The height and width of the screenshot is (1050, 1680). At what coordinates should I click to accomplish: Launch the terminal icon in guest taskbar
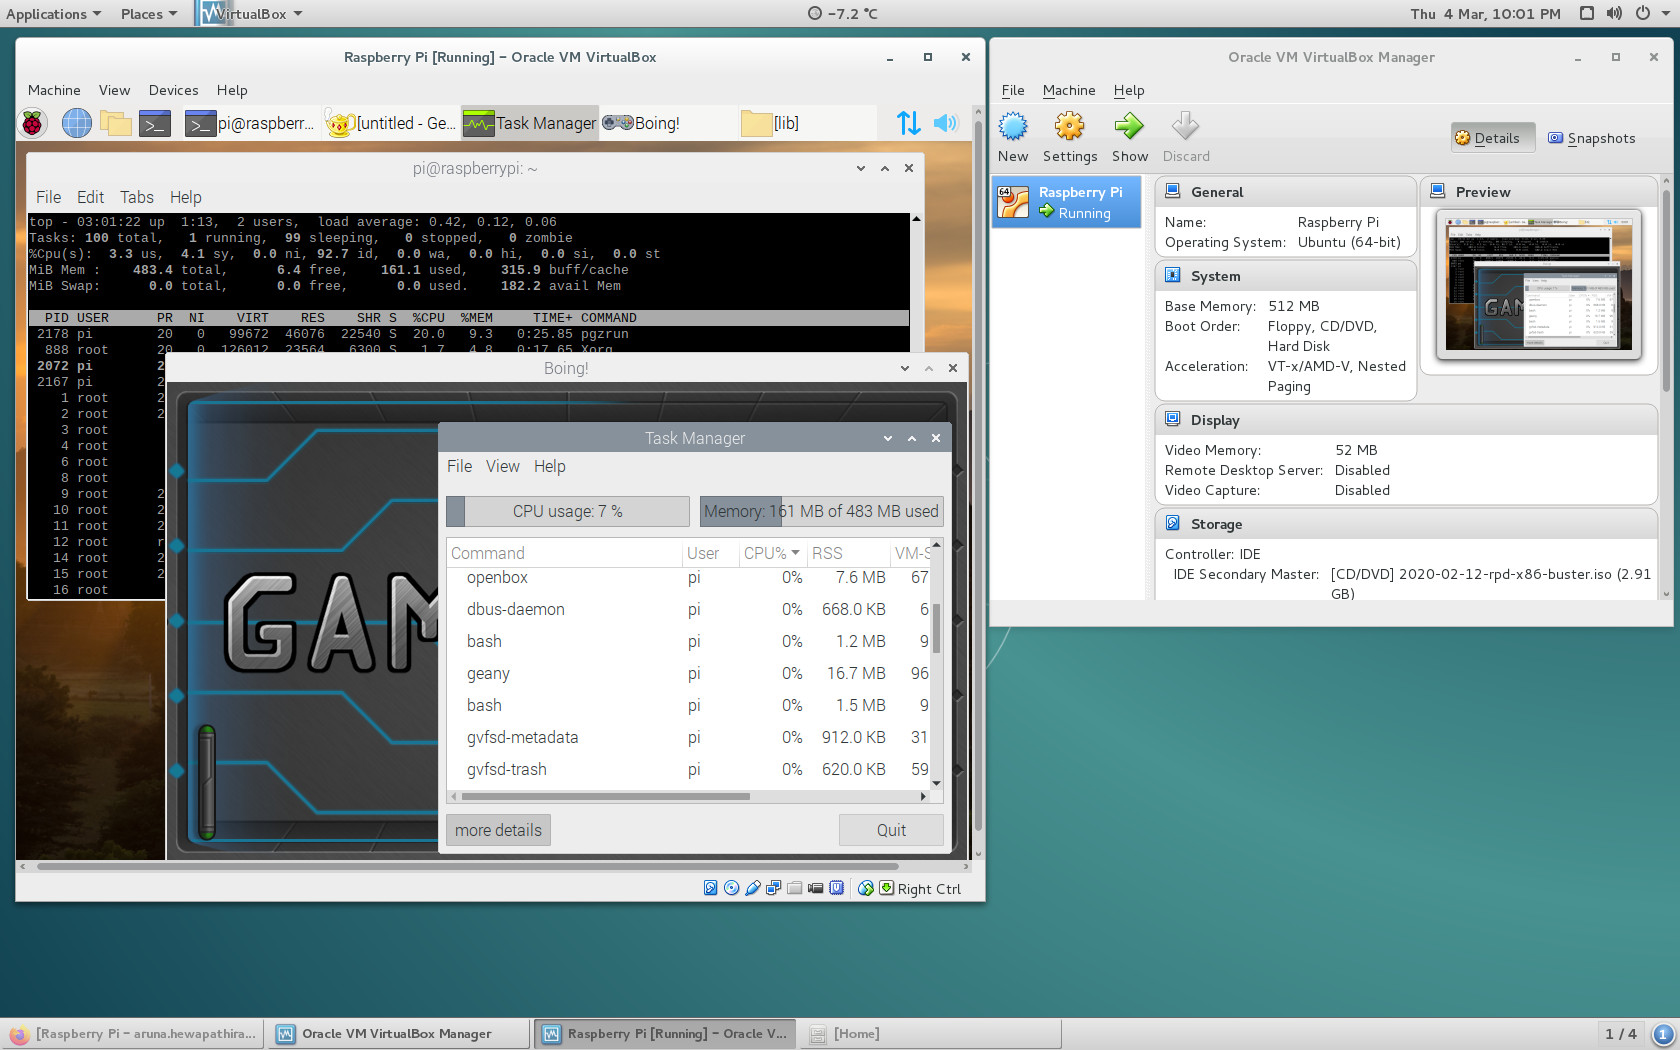[155, 123]
